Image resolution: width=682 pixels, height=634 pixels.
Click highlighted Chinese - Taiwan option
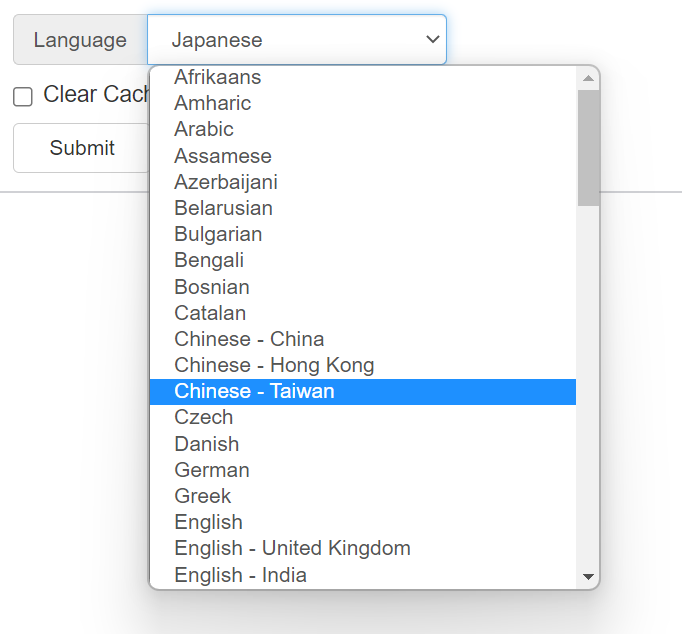pos(363,391)
